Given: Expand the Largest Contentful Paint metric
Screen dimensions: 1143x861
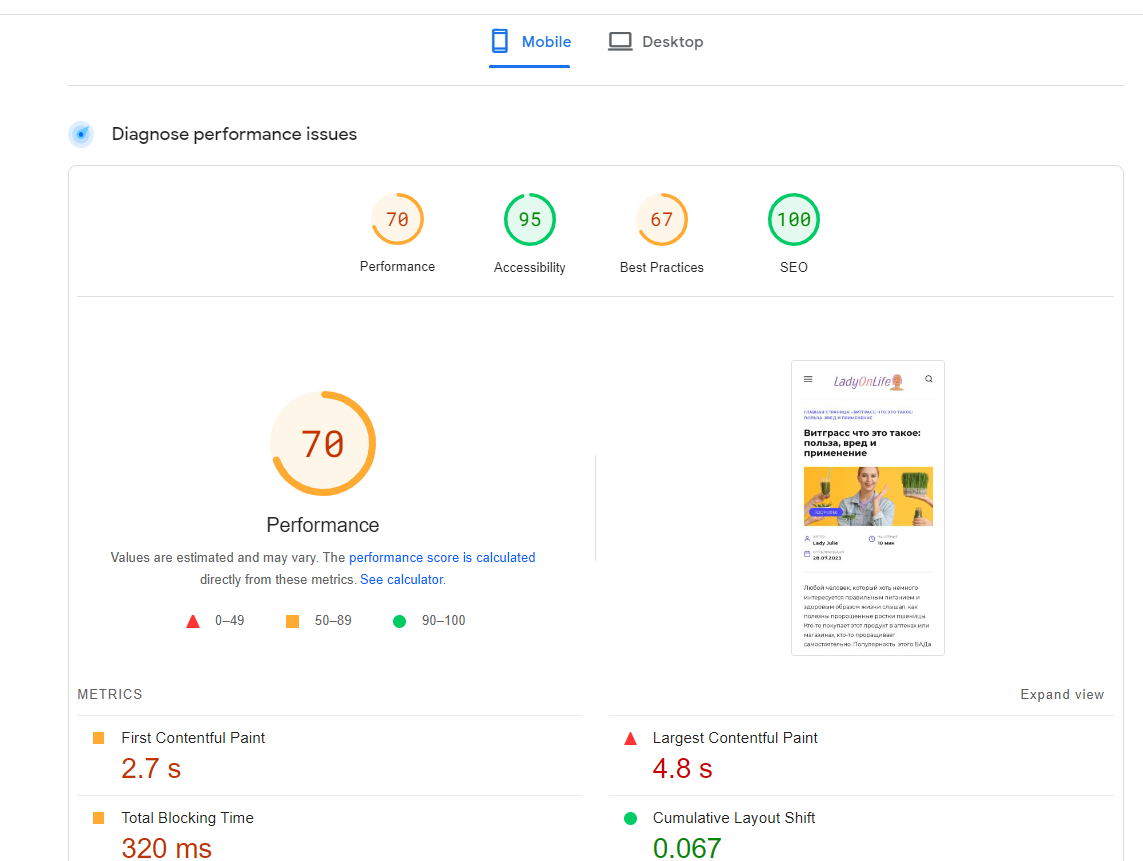Looking at the screenshot, I should point(734,738).
